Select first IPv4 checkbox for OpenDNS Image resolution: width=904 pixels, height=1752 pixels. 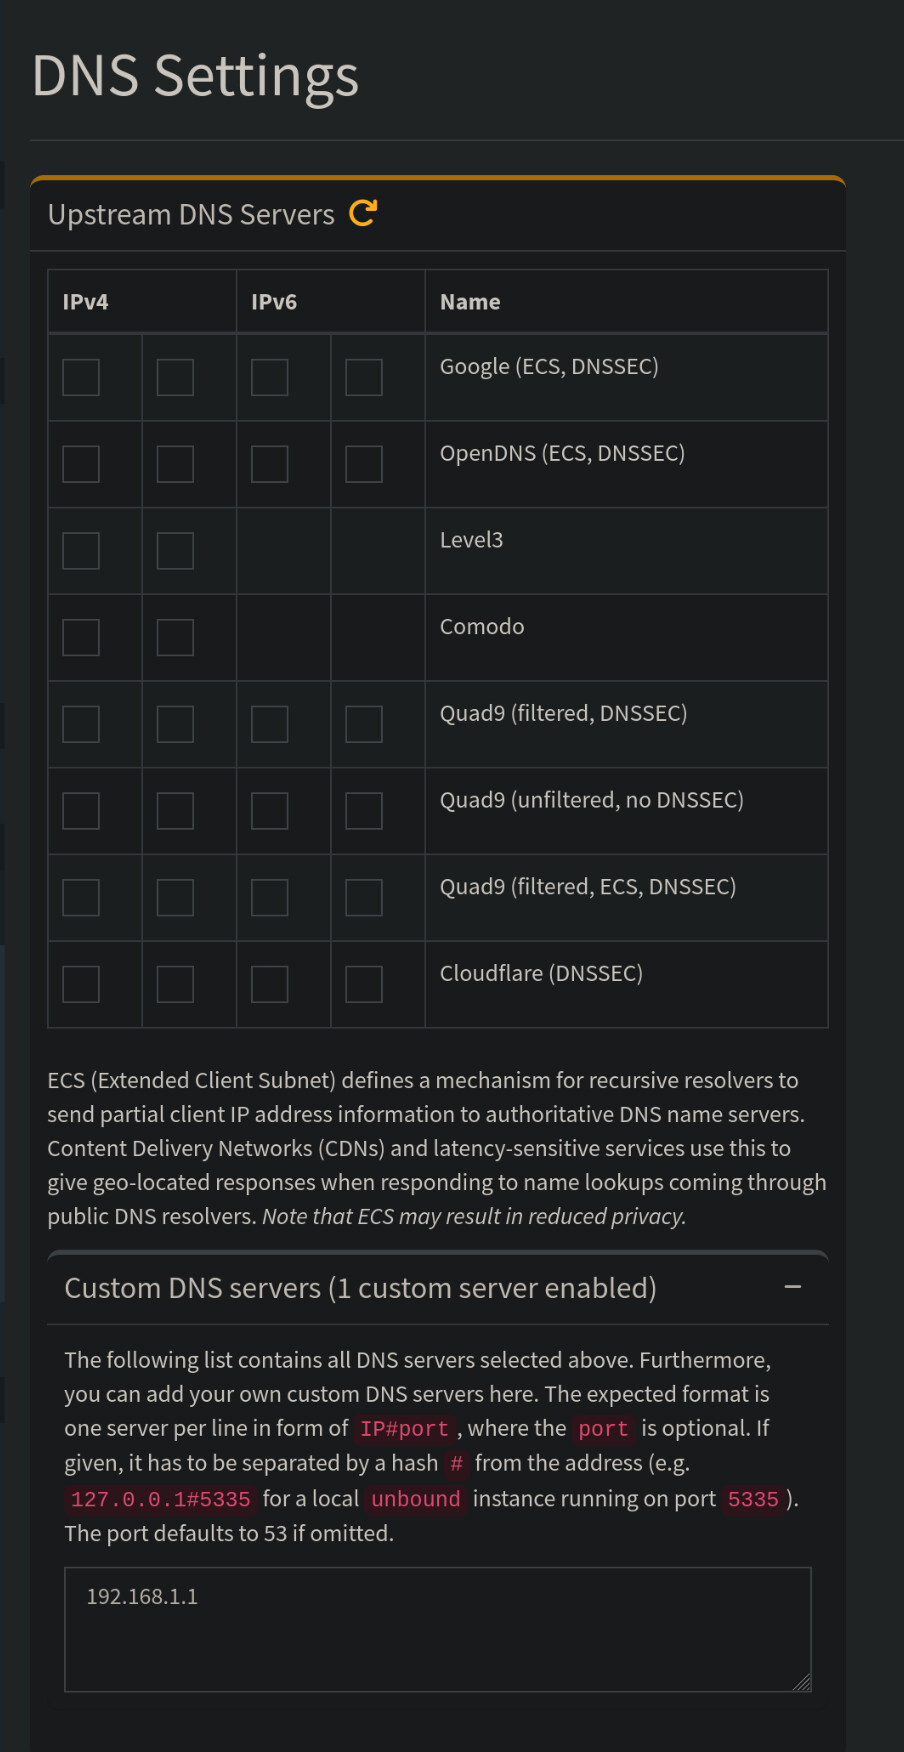(81, 464)
